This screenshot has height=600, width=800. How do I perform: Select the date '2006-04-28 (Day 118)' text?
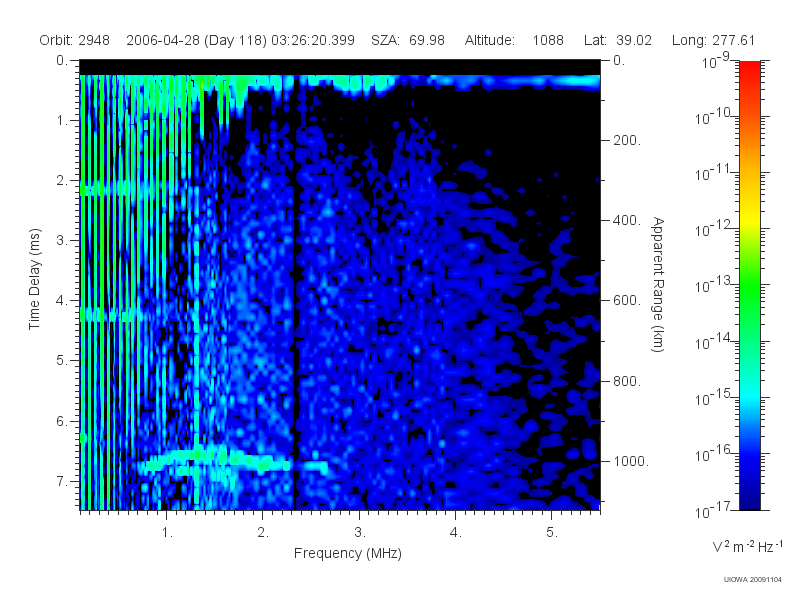click(196, 40)
